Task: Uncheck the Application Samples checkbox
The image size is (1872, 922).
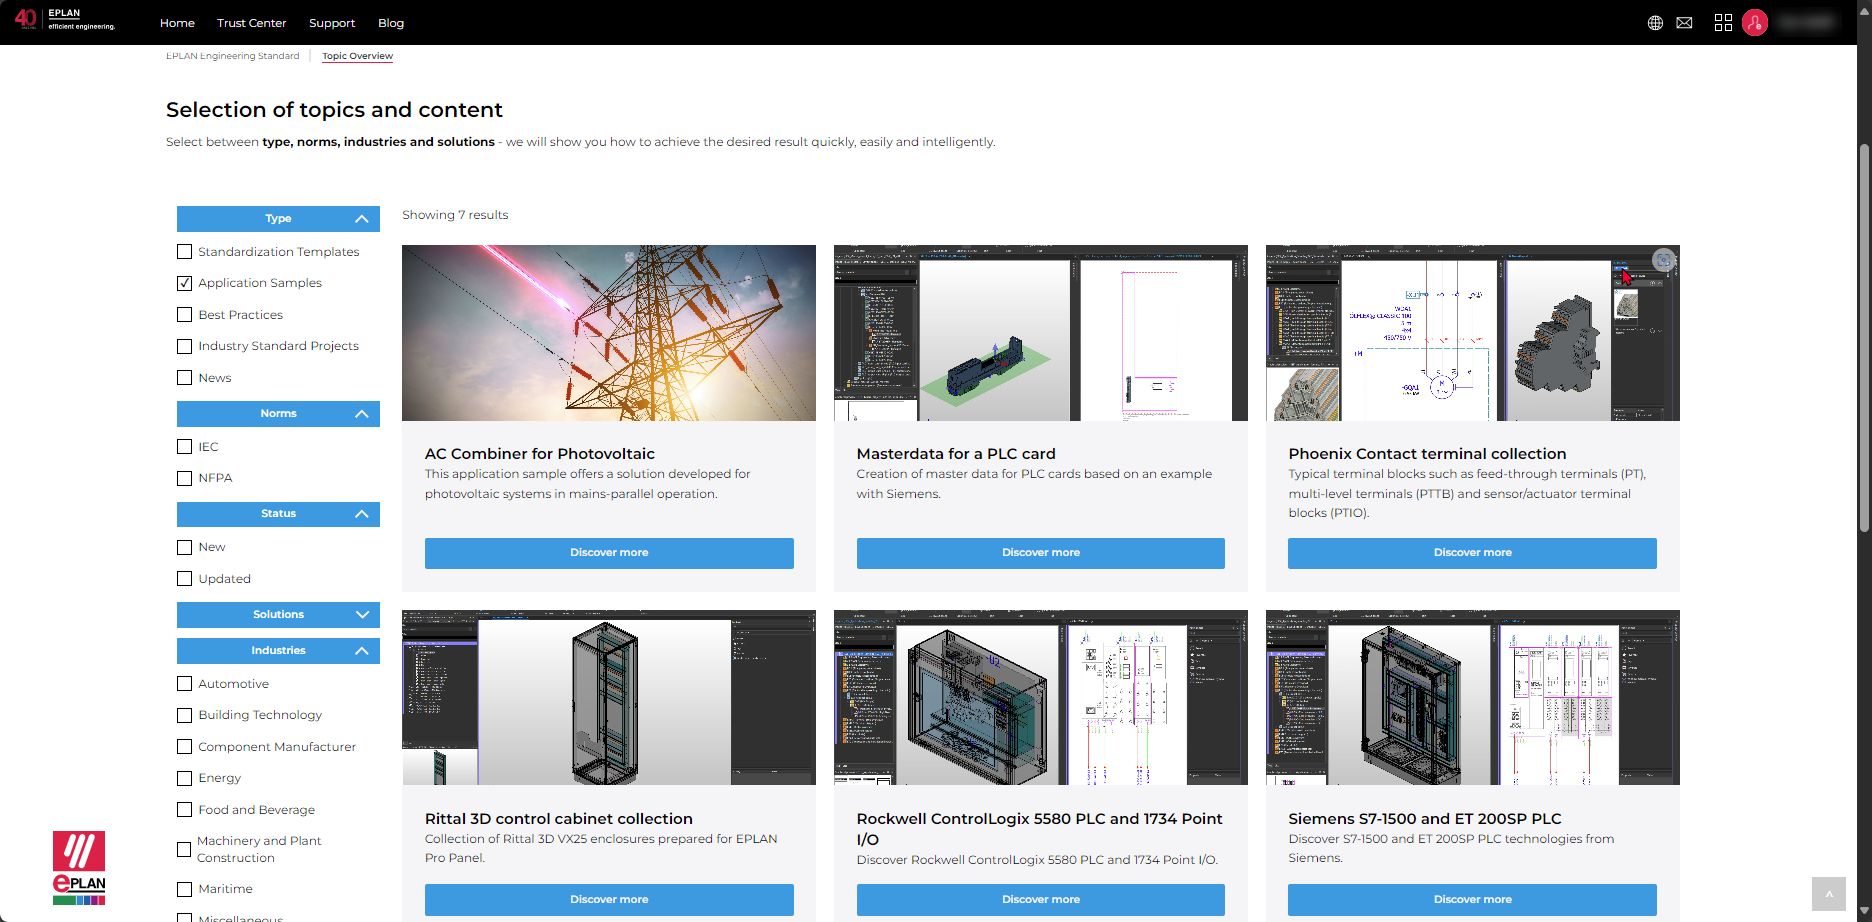Action: [184, 283]
